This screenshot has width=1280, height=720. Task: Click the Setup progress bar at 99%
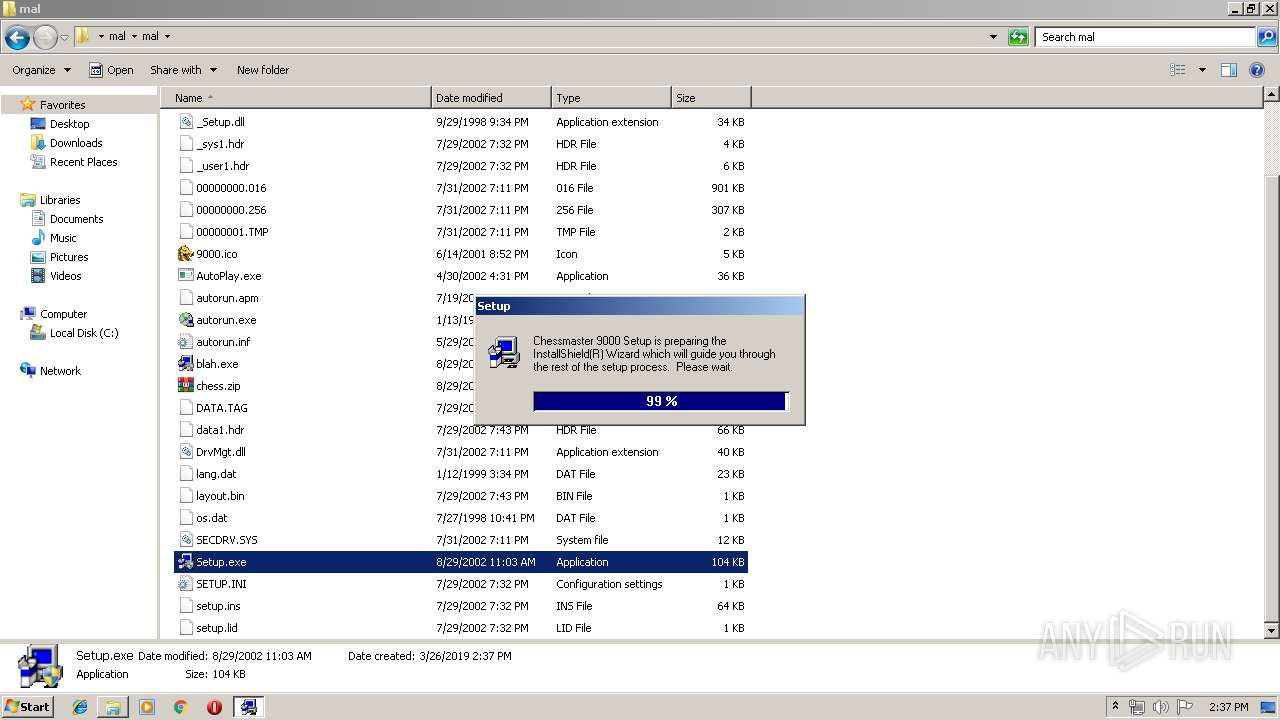(661, 401)
